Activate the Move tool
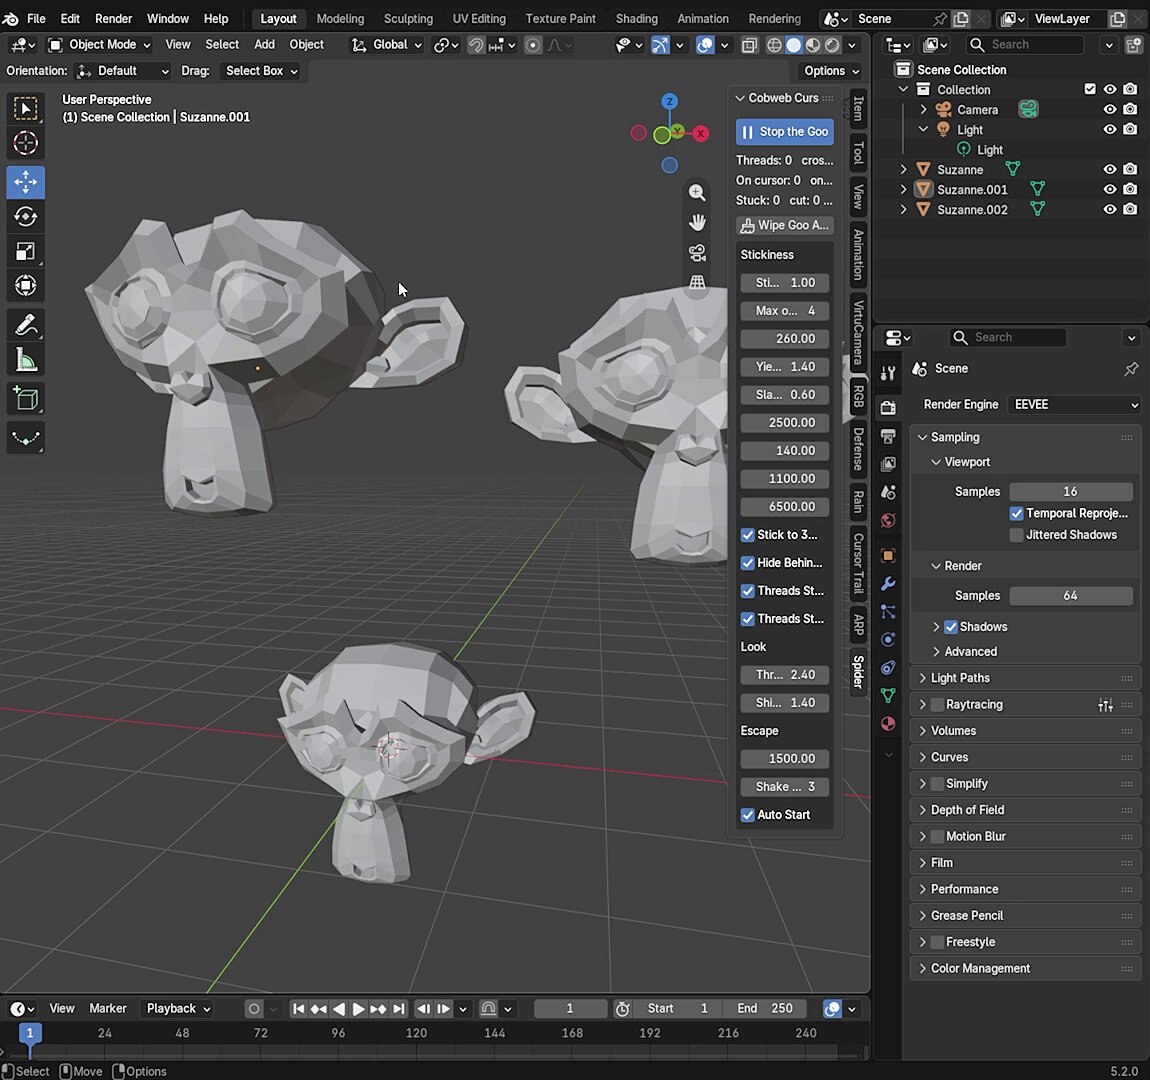The height and width of the screenshot is (1080, 1150). tap(26, 182)
